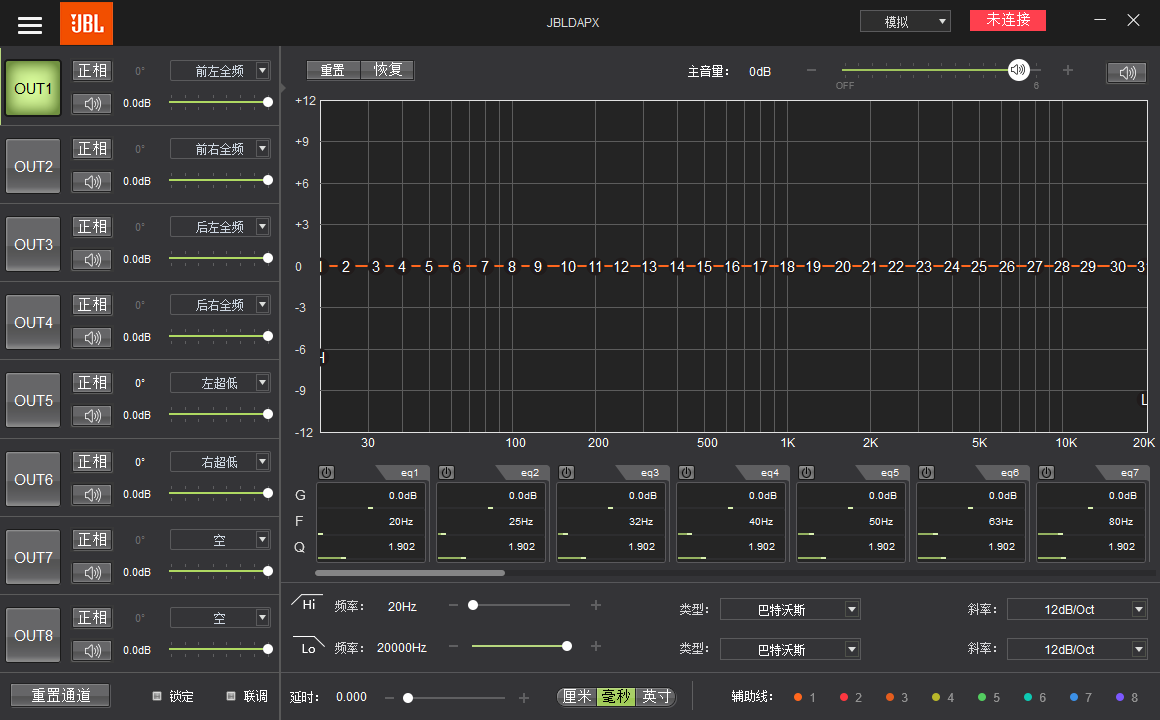Toggle the 锁定 lock checkbox
Viewport: 1160px width, 720px height.
click(x=157, y=696)
